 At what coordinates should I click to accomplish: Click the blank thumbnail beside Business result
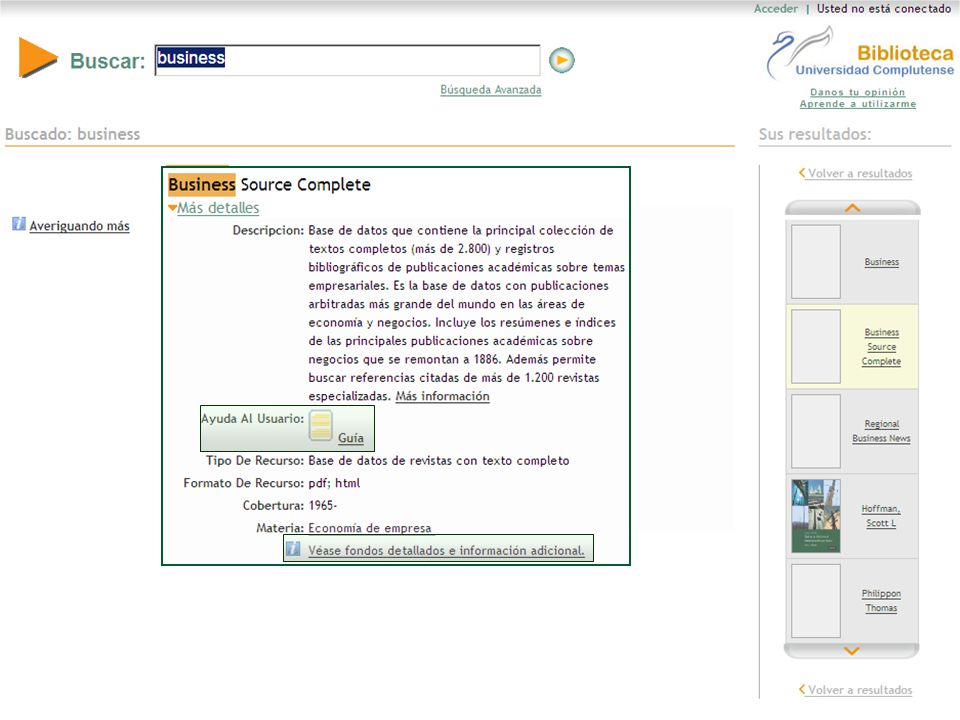click(x=816, y=261)
